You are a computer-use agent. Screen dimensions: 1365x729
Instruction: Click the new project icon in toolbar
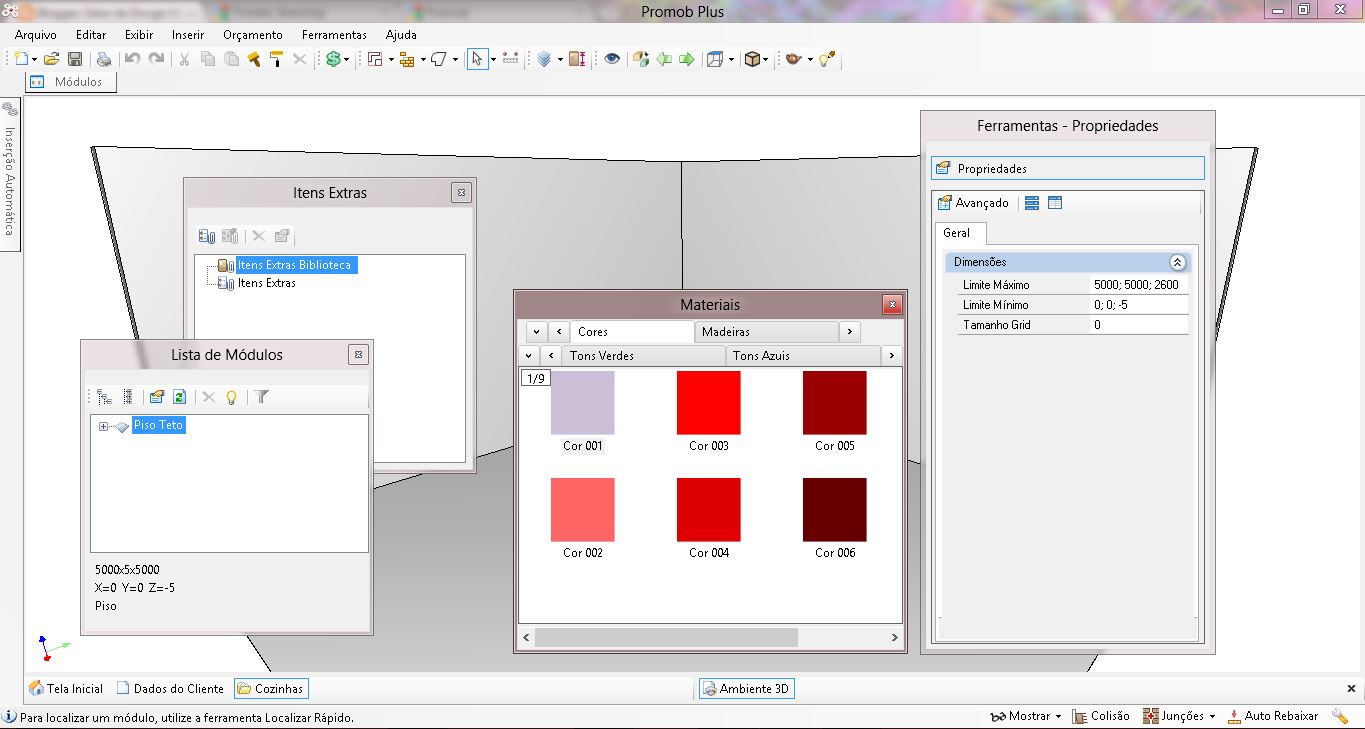[x=20, y=60]
